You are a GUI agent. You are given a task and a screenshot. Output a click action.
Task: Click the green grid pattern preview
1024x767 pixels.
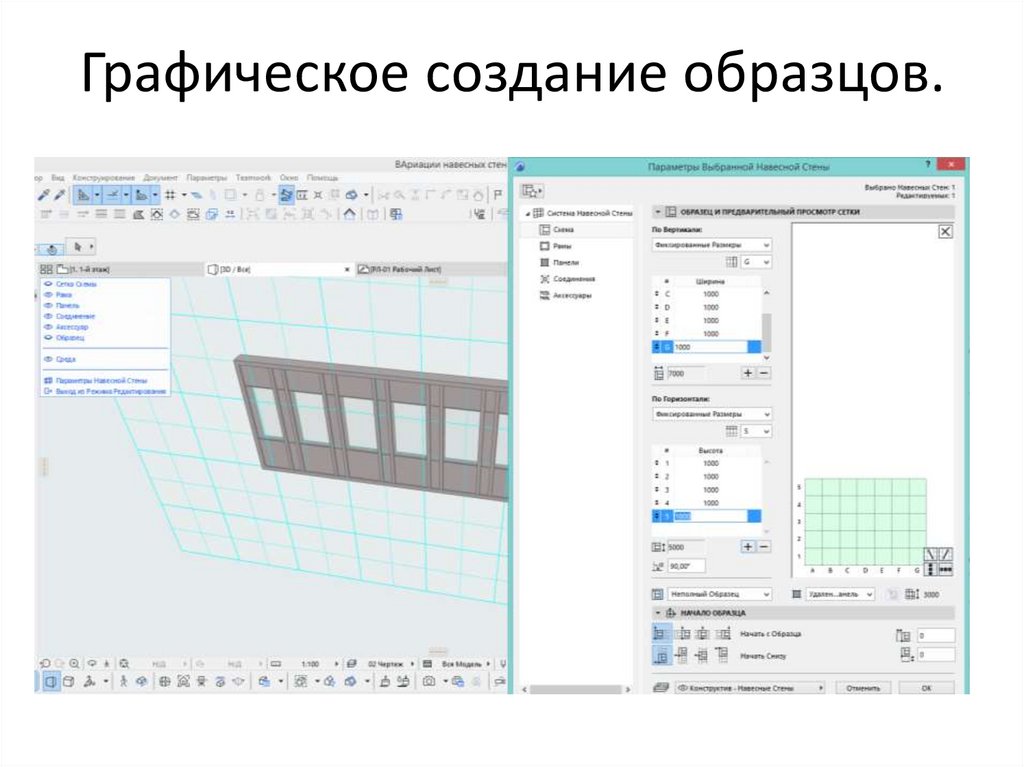click(865, 521)
